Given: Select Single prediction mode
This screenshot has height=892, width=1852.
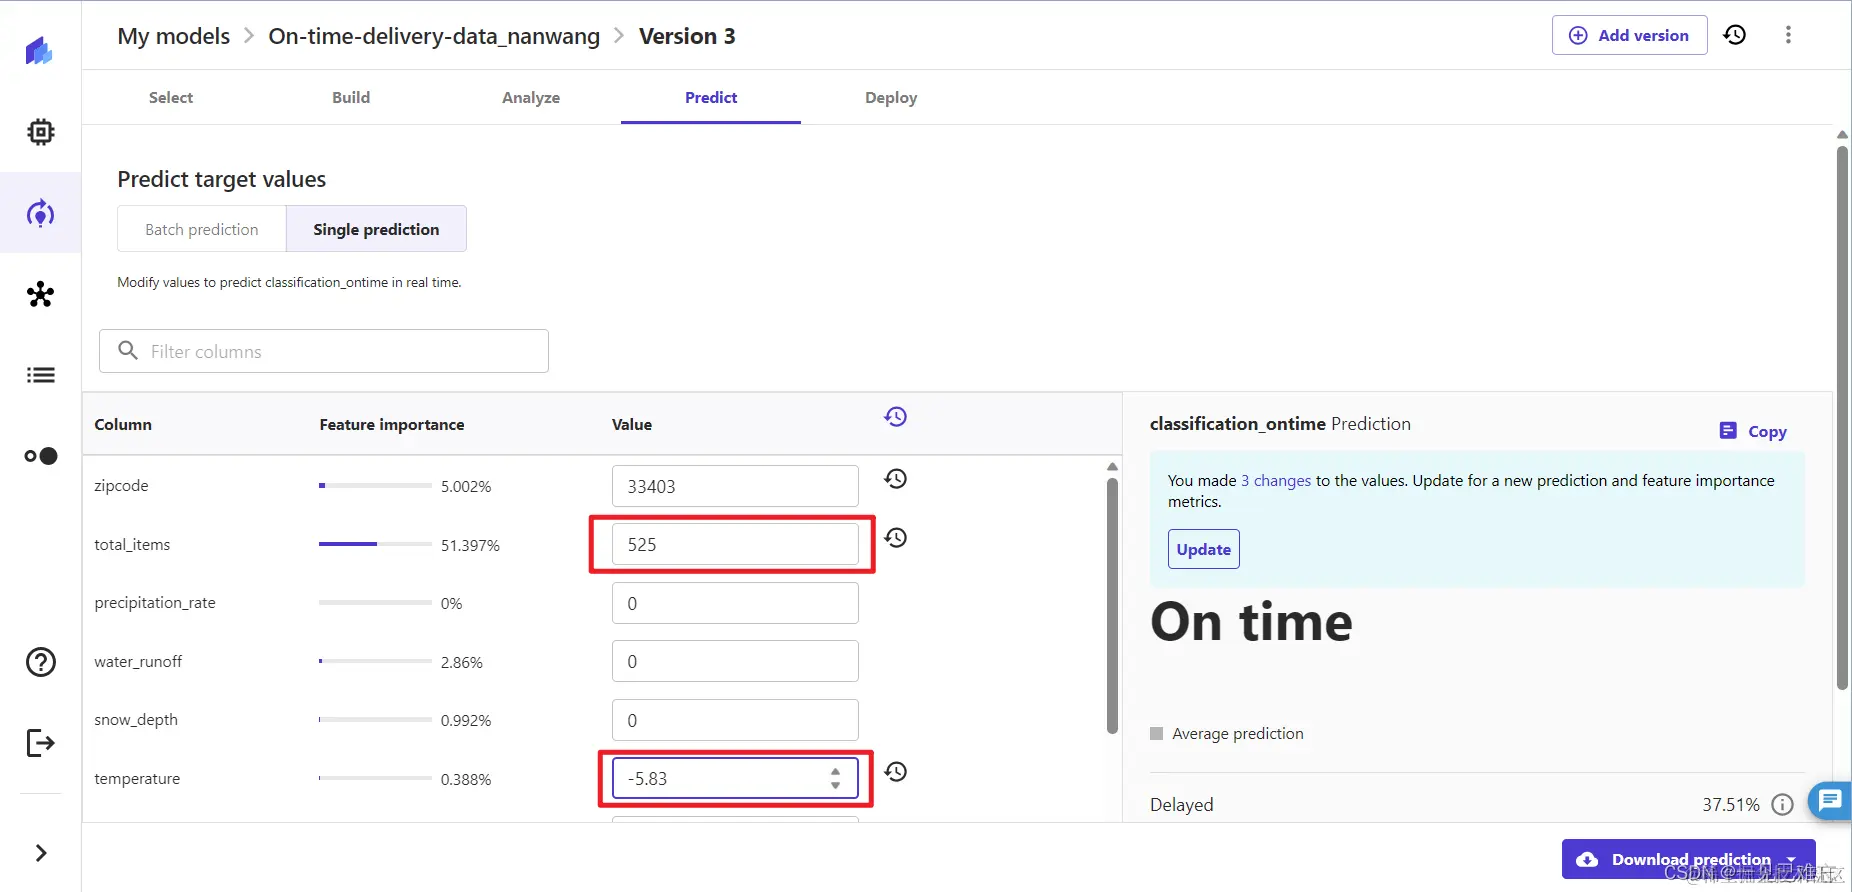Looking at the screenshot, I should (376, 229).
